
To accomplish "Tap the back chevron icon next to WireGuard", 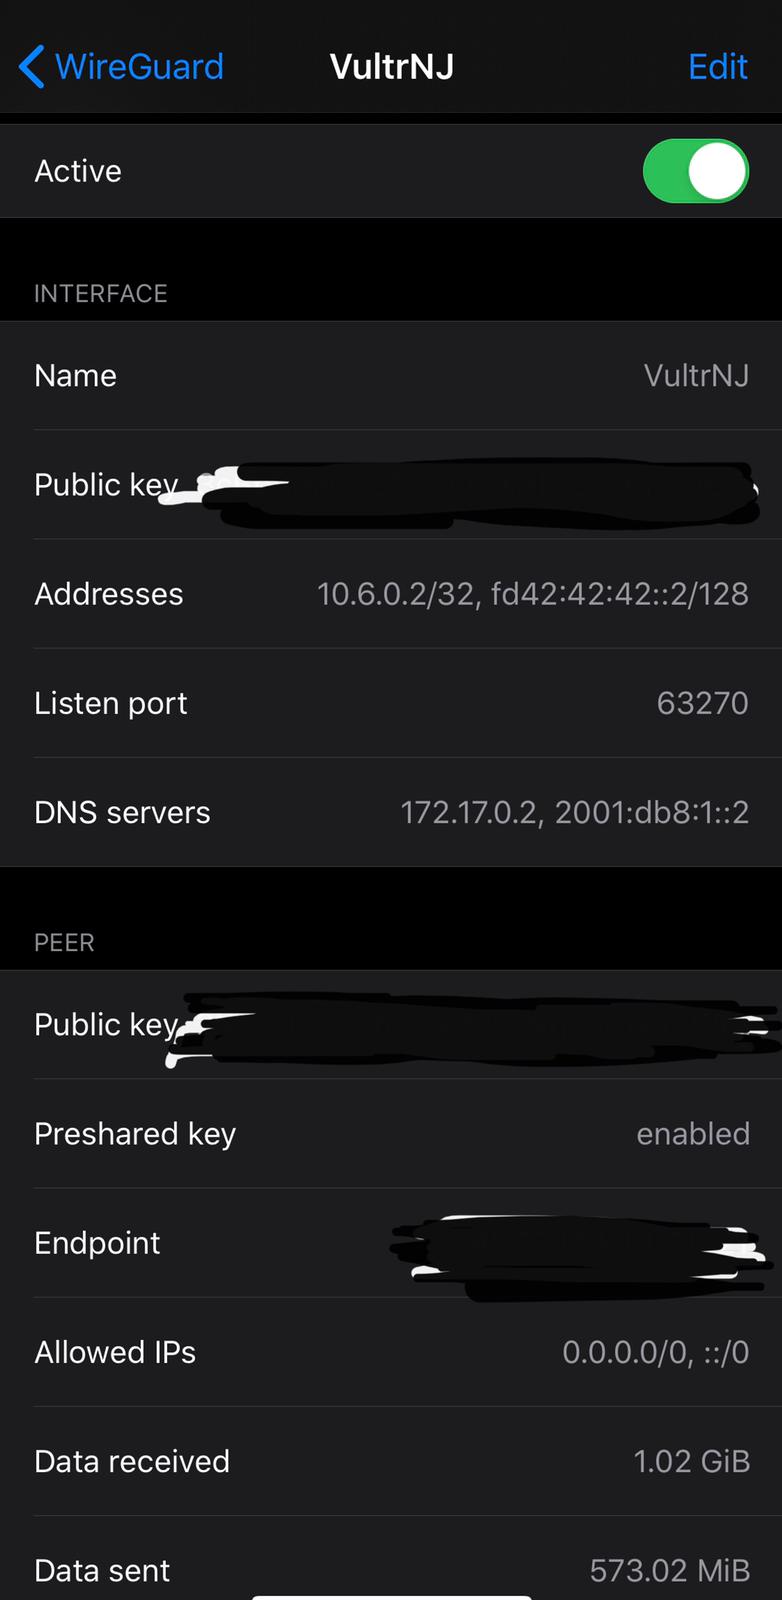I will point(29,66).
